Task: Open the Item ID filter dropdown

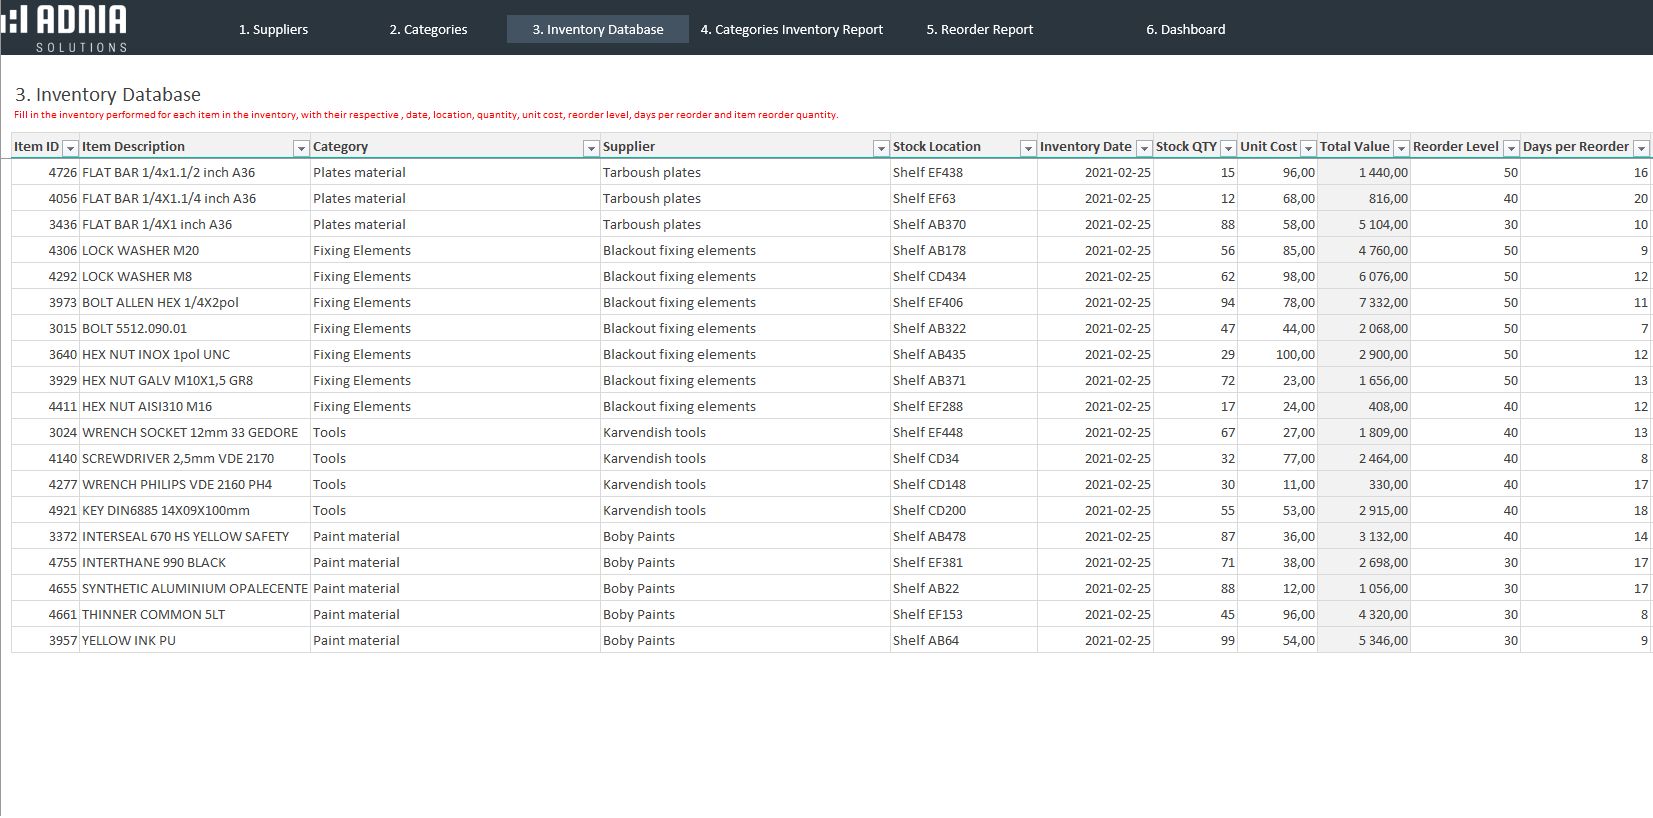Action: point(70,148)
